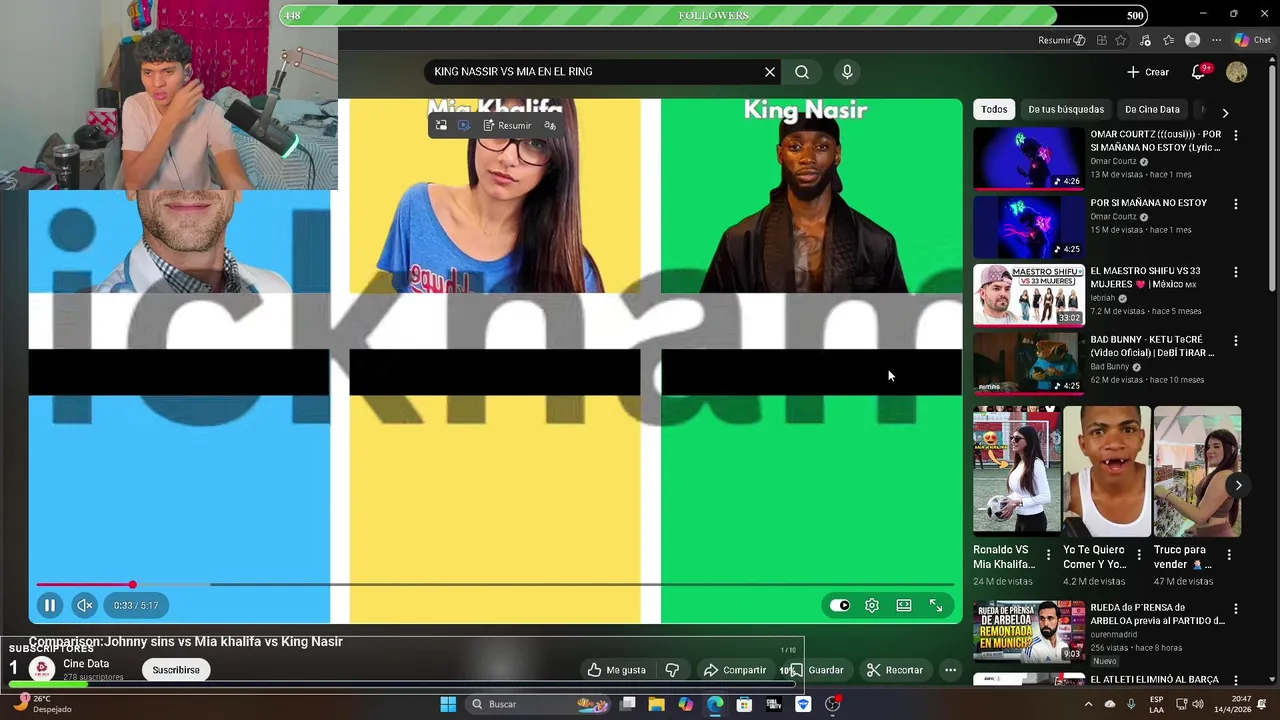The image size is (1280, 720).
Task: Toggle the autoplay switch in the player
Action: [840, 605]
